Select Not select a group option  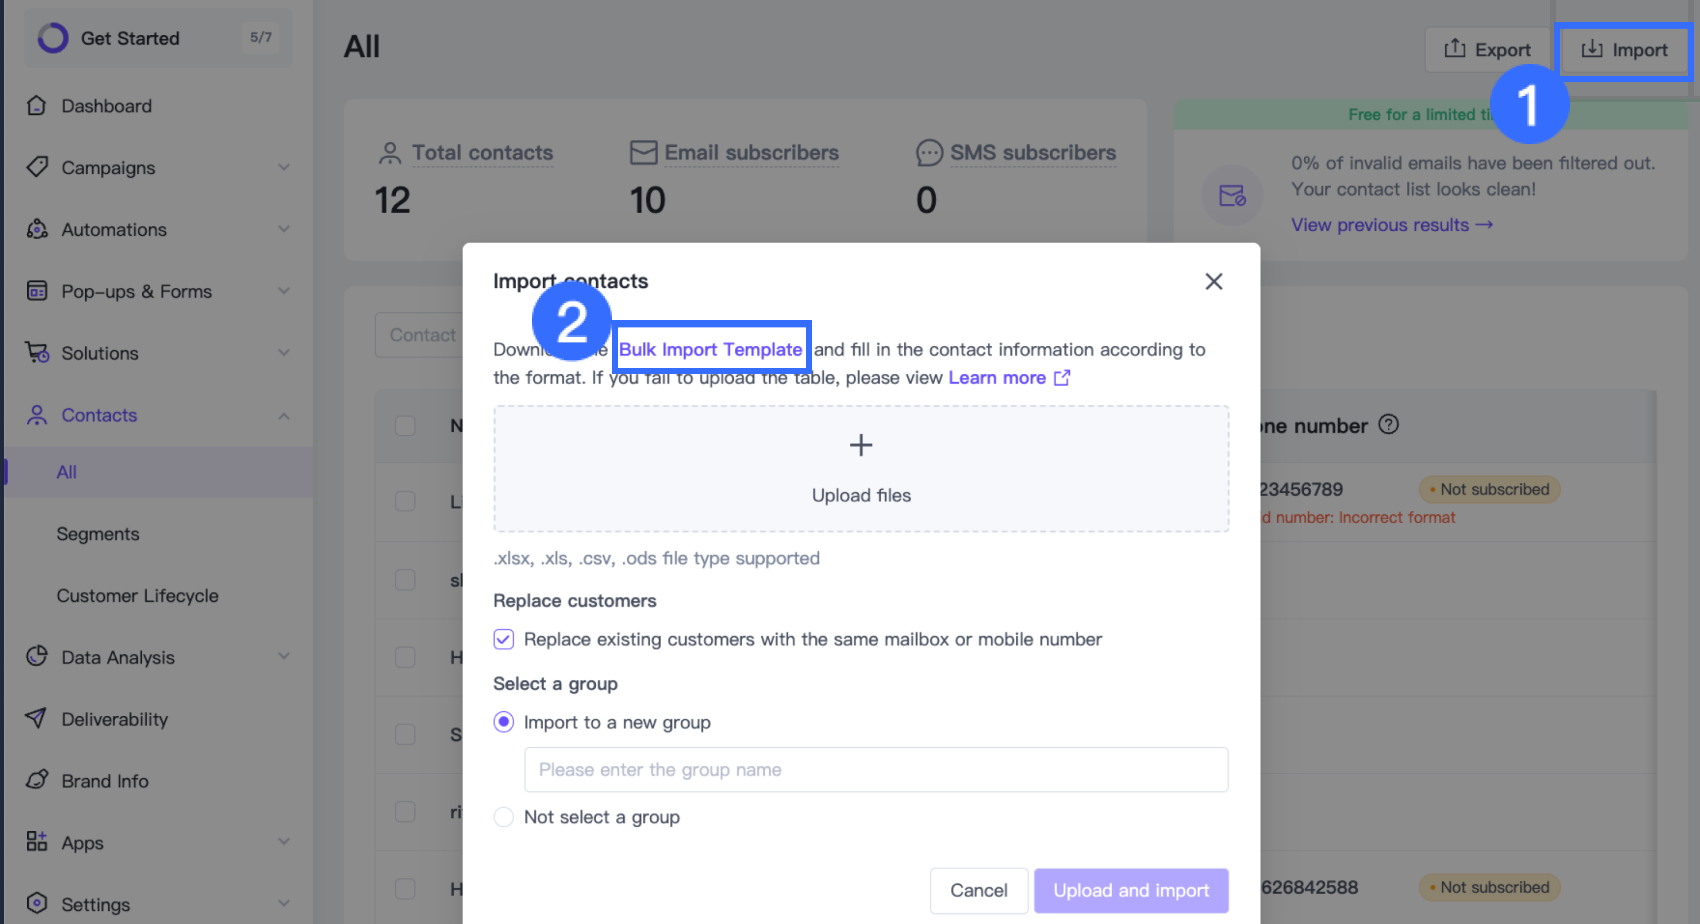(x=504, y=817)
